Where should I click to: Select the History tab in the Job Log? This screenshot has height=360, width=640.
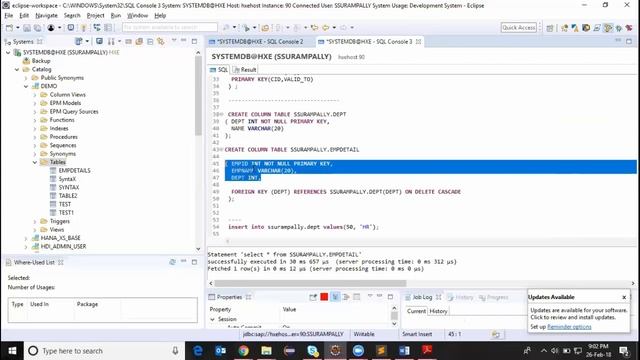coord(438,311)
